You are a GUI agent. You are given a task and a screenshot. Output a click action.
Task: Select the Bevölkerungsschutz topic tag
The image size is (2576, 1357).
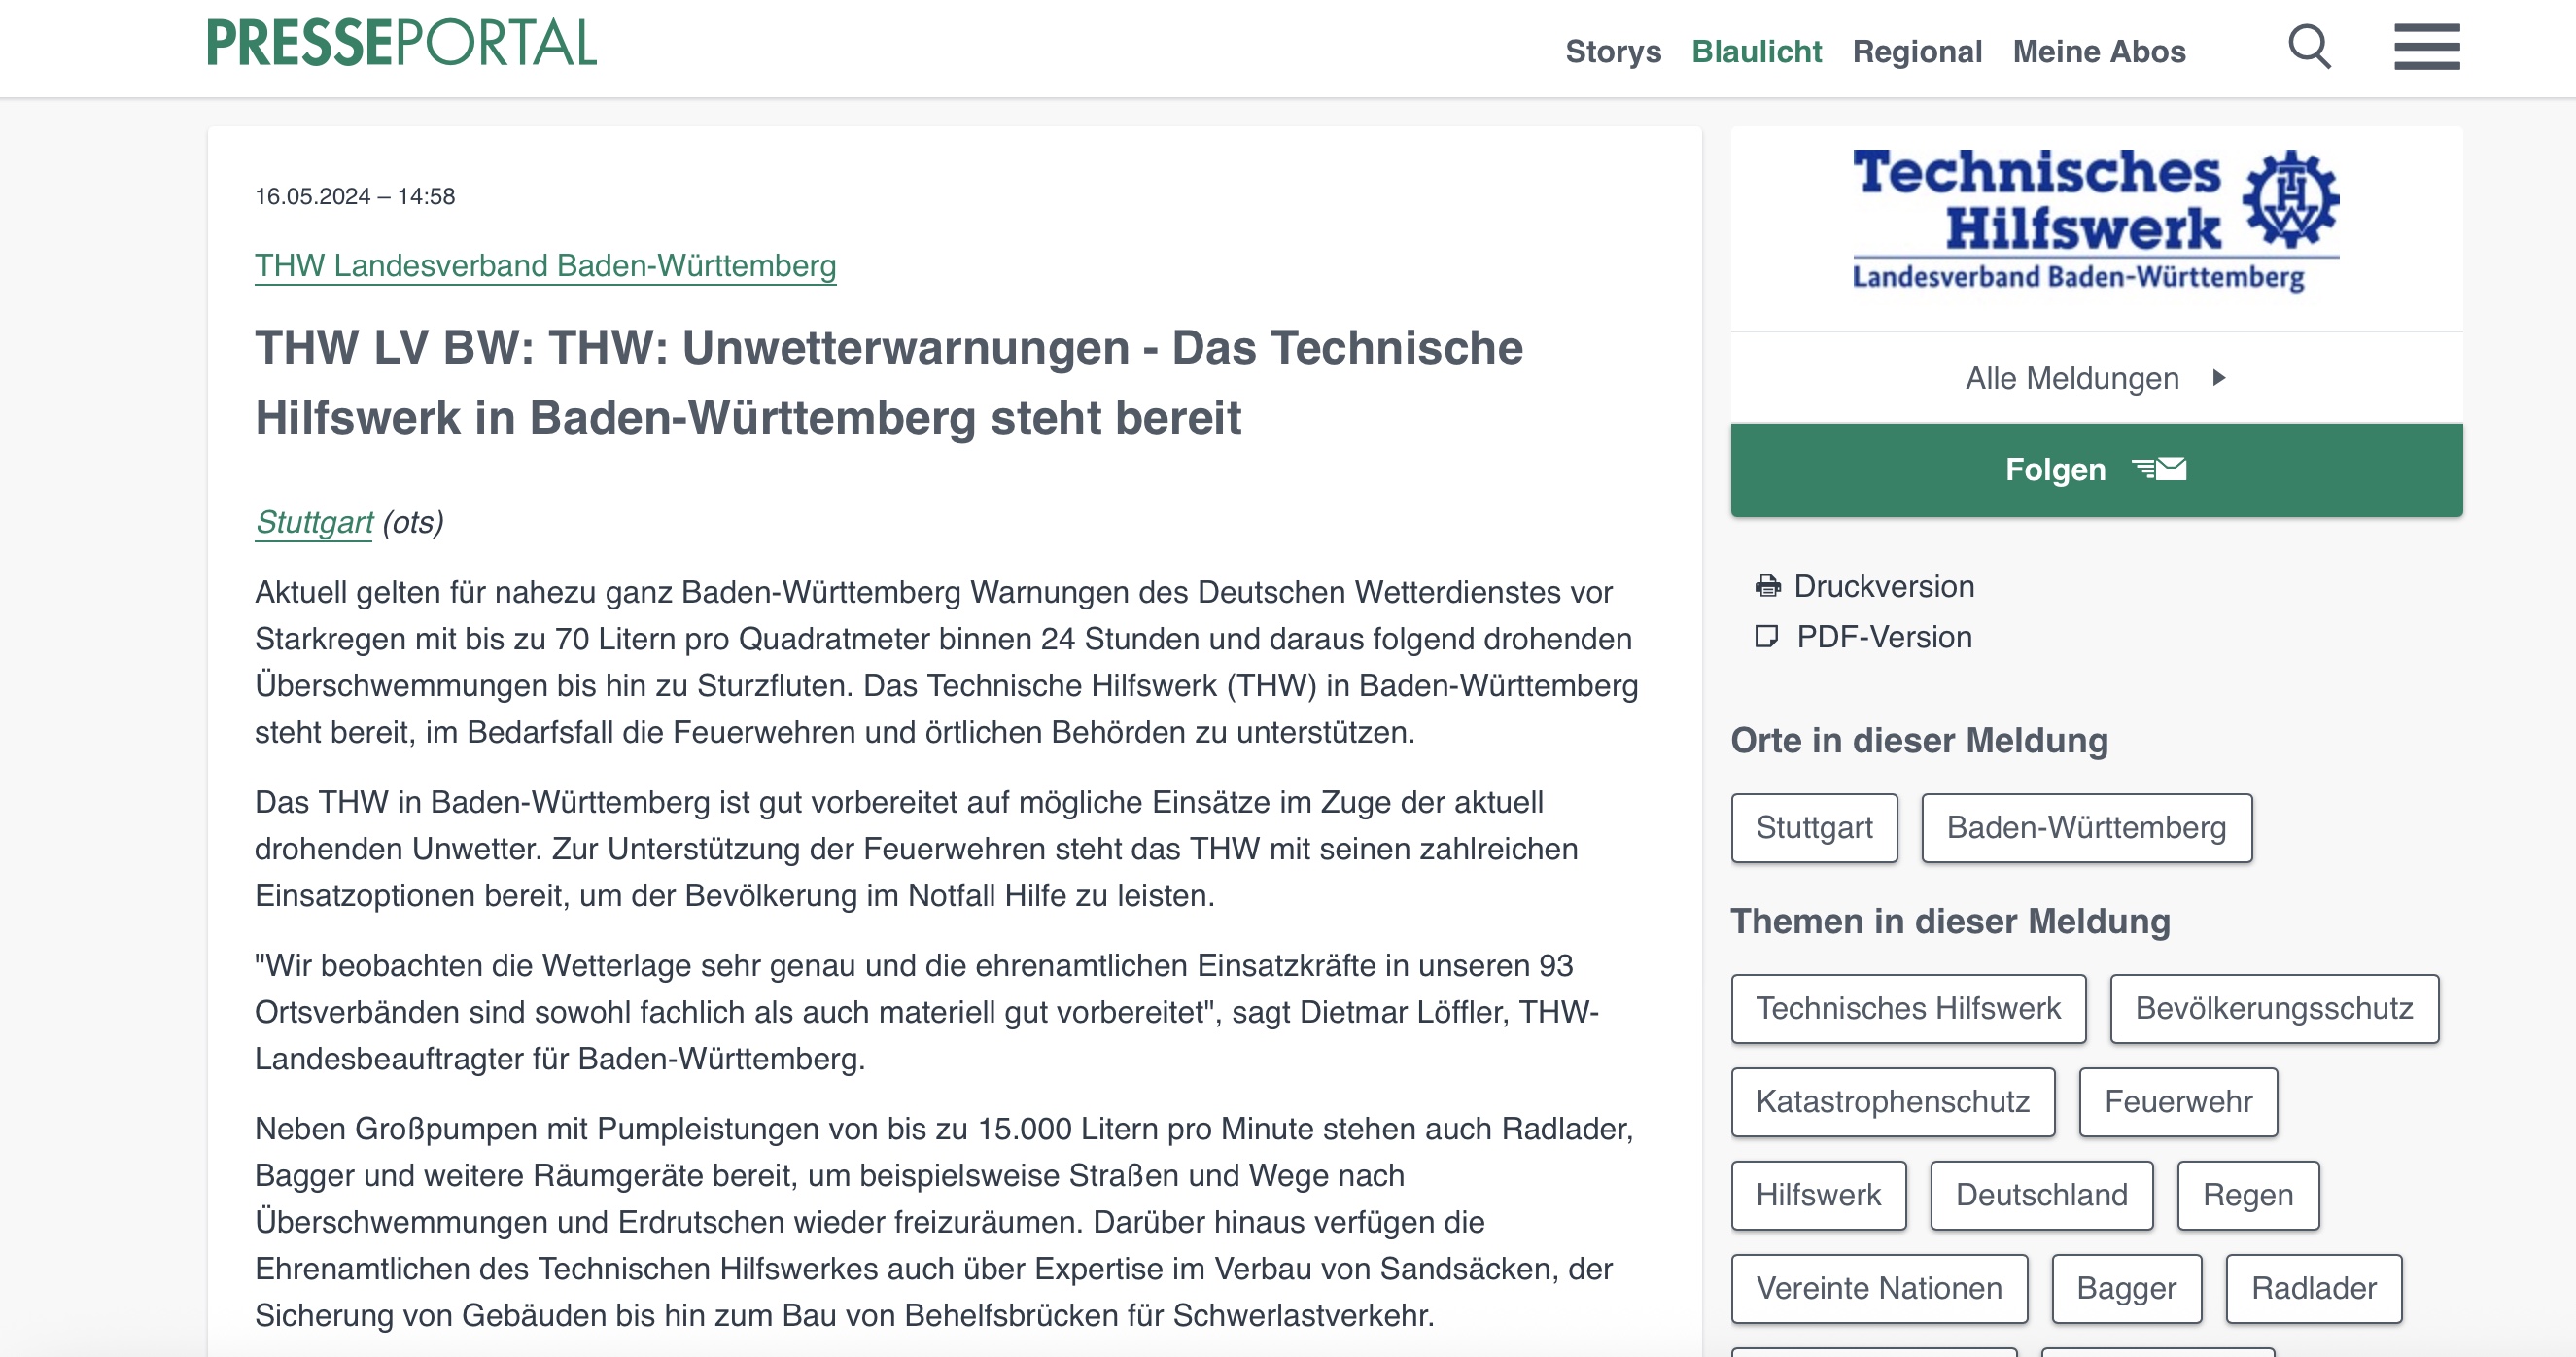tap(2274, 1009)
